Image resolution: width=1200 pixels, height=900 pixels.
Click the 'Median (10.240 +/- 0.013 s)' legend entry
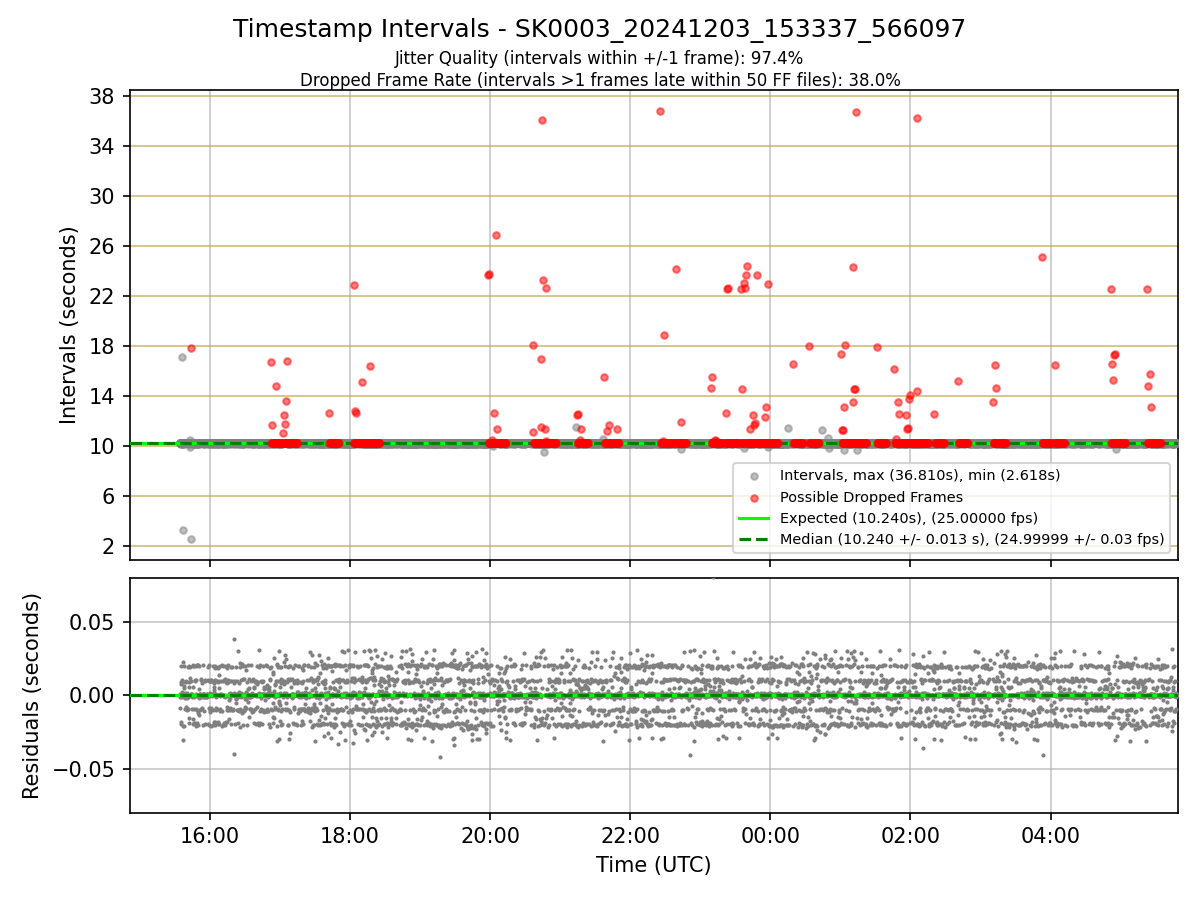click(x=972, y=540)
